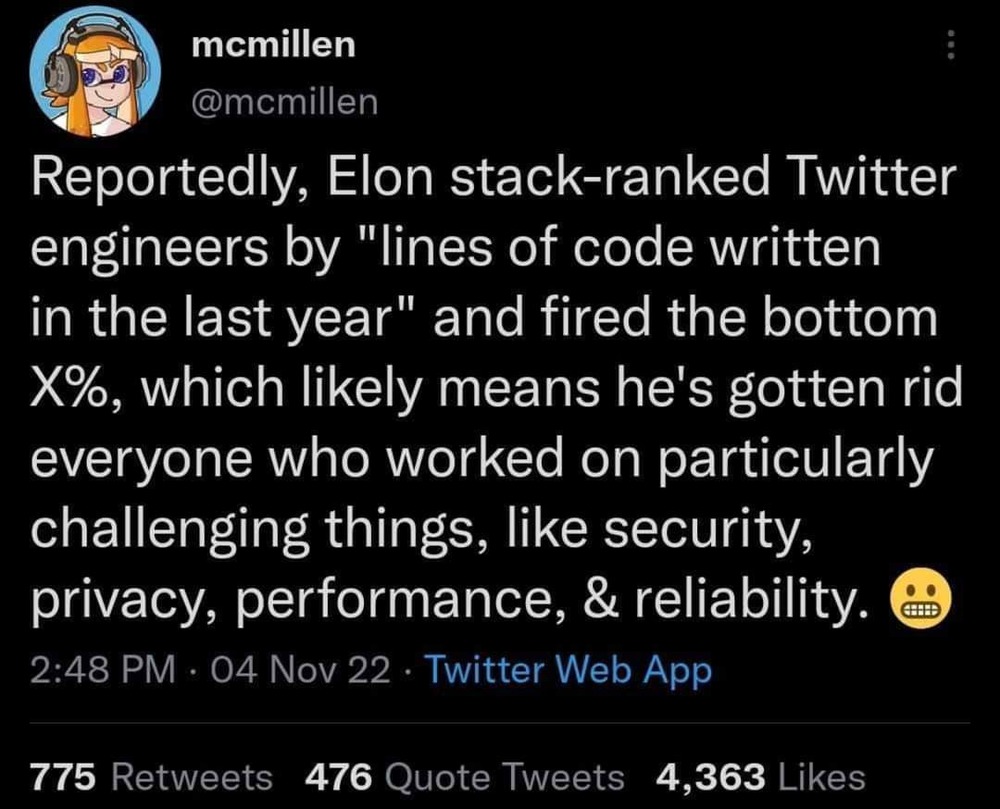Screen dimensions: 1000x809
Task: Click the word "privacy," in the tweet
Action: tap(112, 600)
